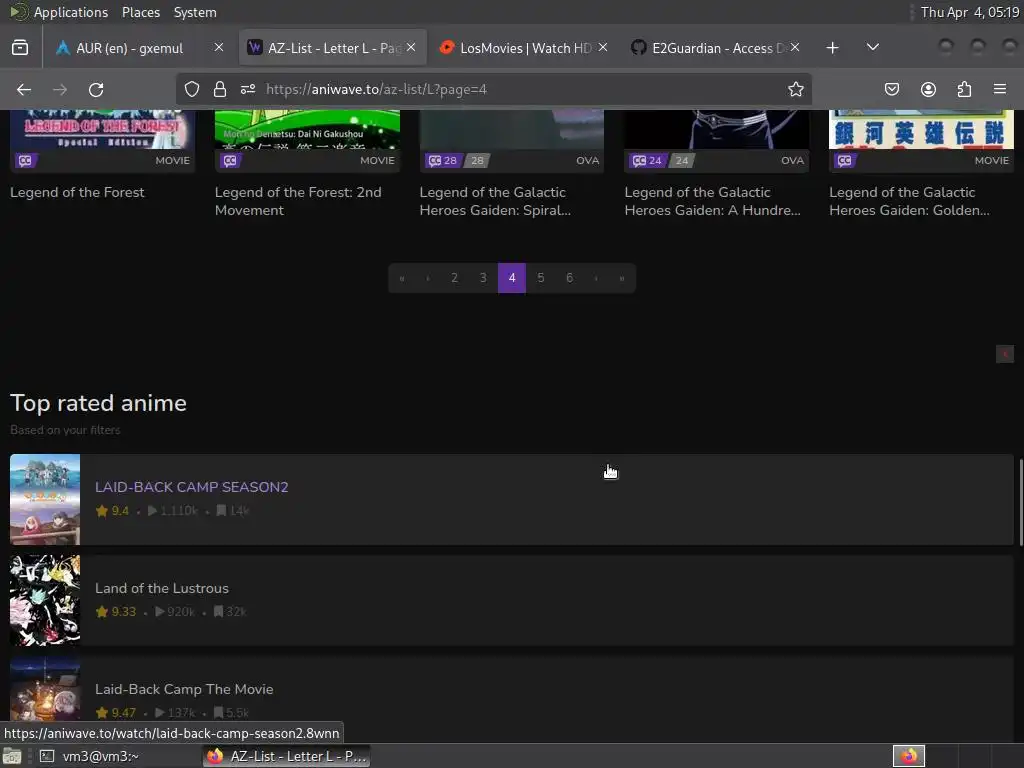Click show desktop icon in taskbar

point(12,756)
